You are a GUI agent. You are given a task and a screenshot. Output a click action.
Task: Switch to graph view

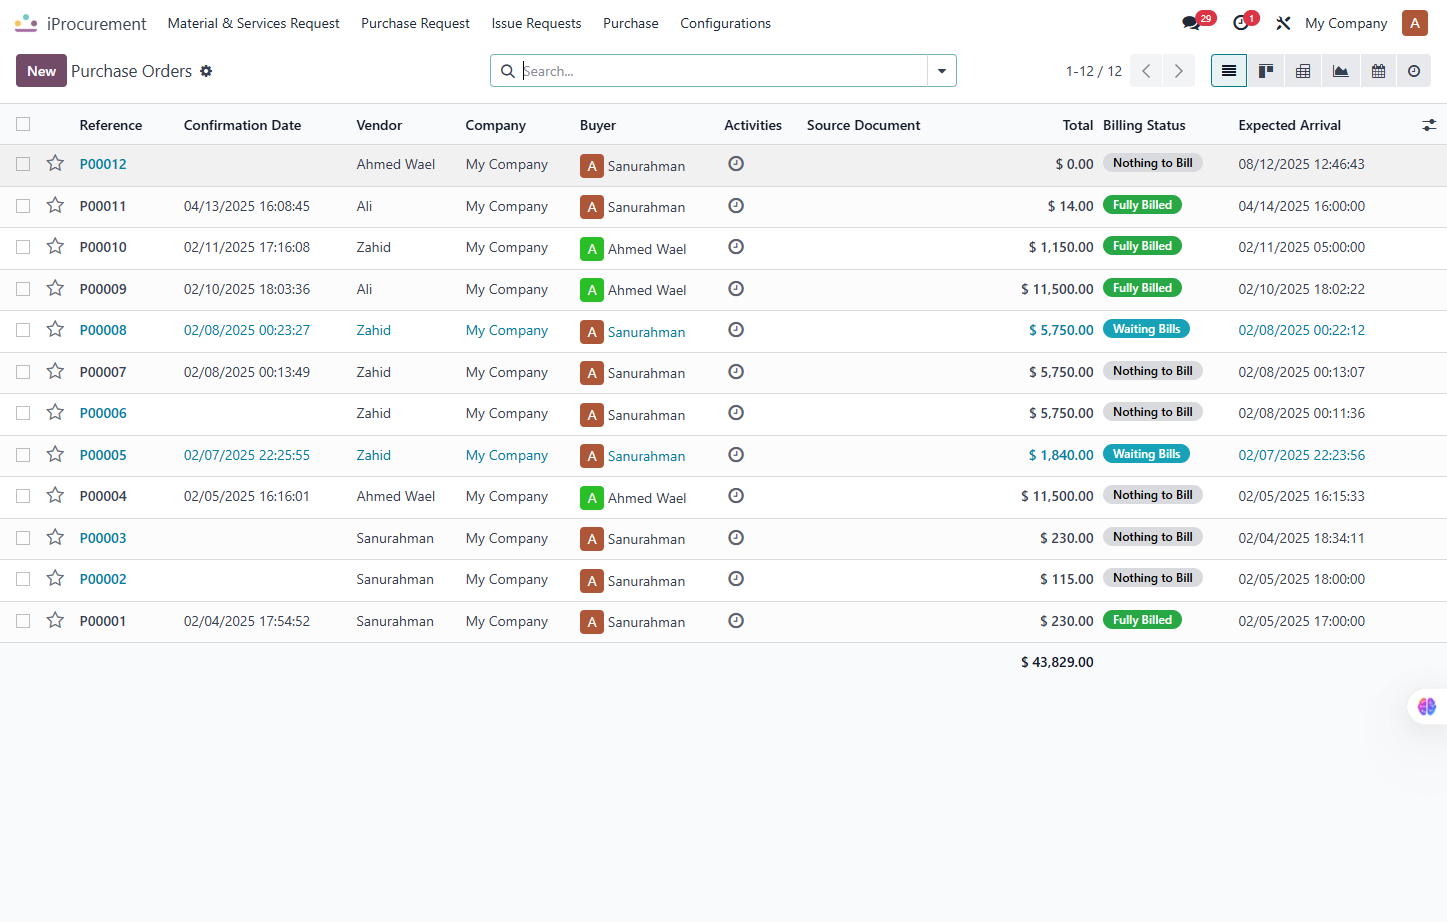[1340, 71]
